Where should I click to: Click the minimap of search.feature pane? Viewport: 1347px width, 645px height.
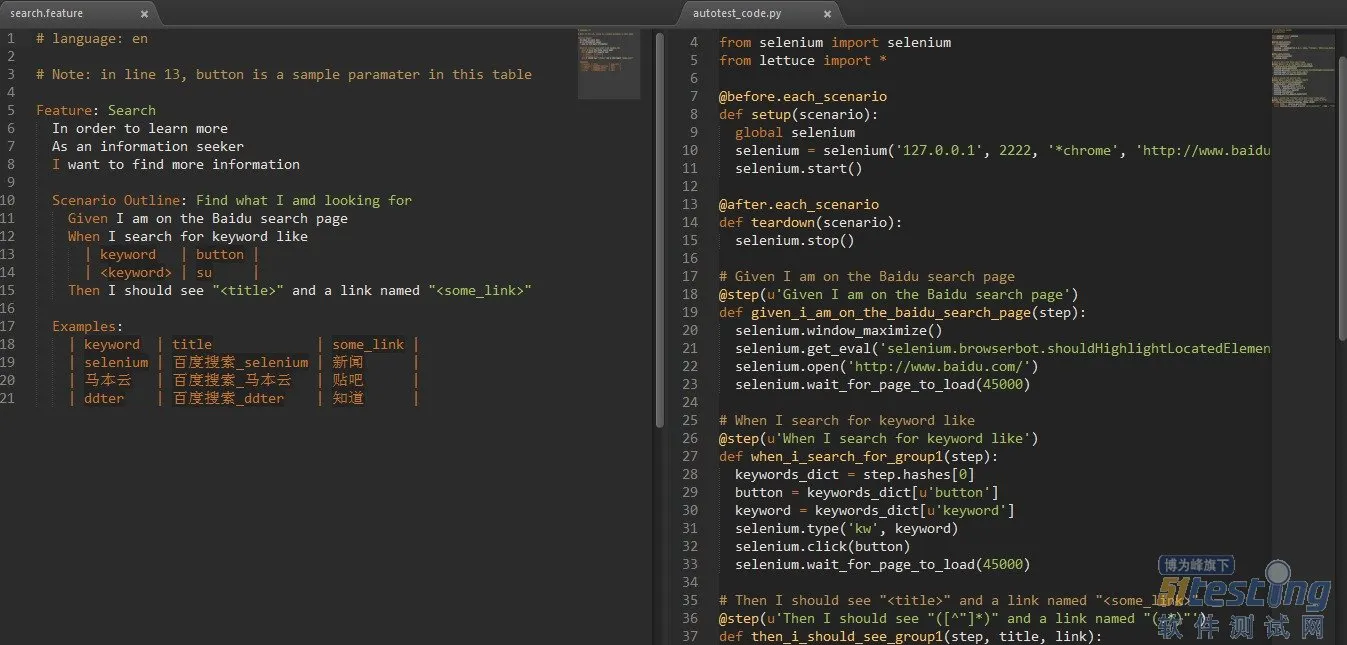click(x=609, y=64)
